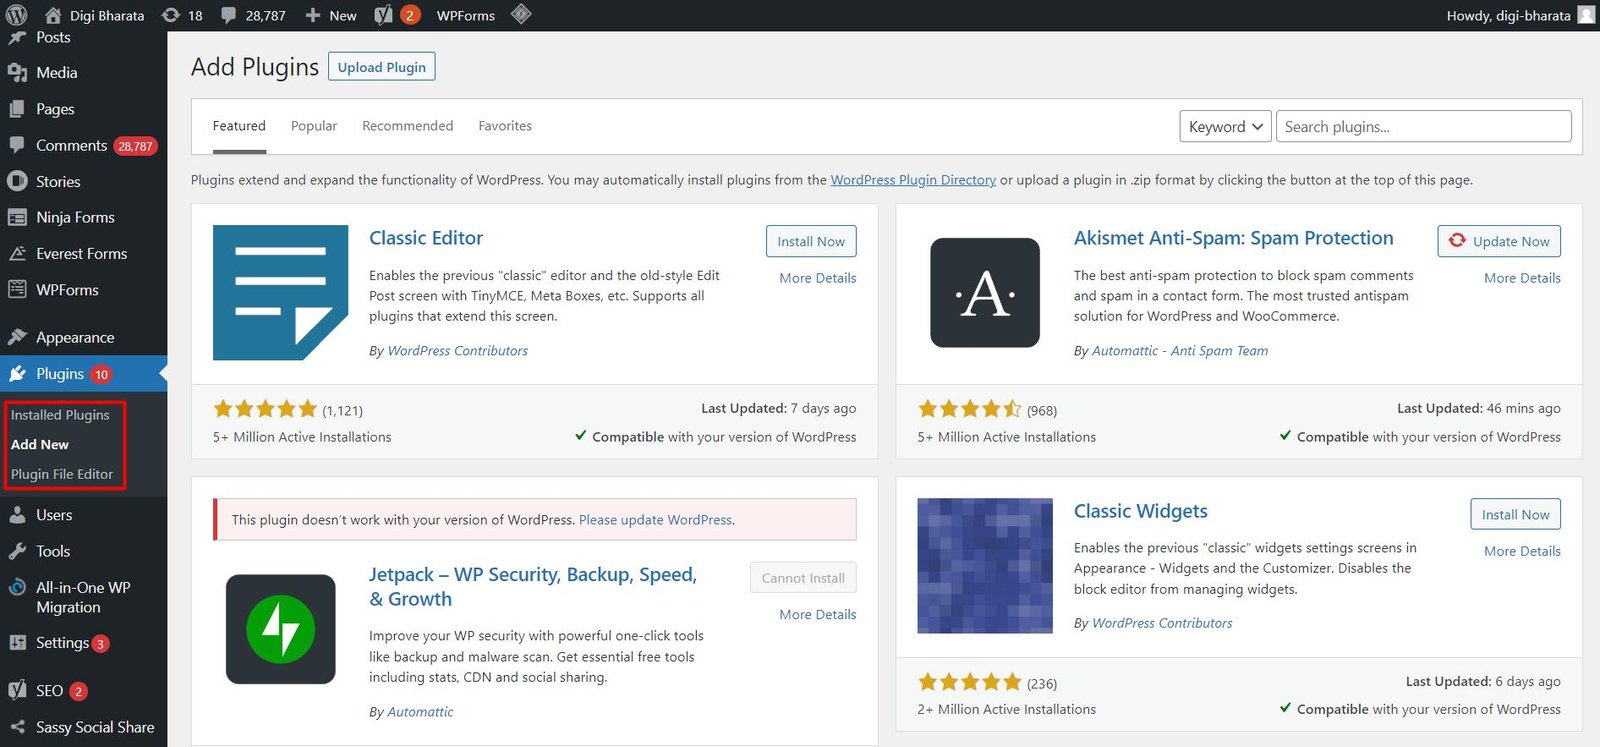
Task: Open the Classic Widgets title link
Action: point(1141,511)
